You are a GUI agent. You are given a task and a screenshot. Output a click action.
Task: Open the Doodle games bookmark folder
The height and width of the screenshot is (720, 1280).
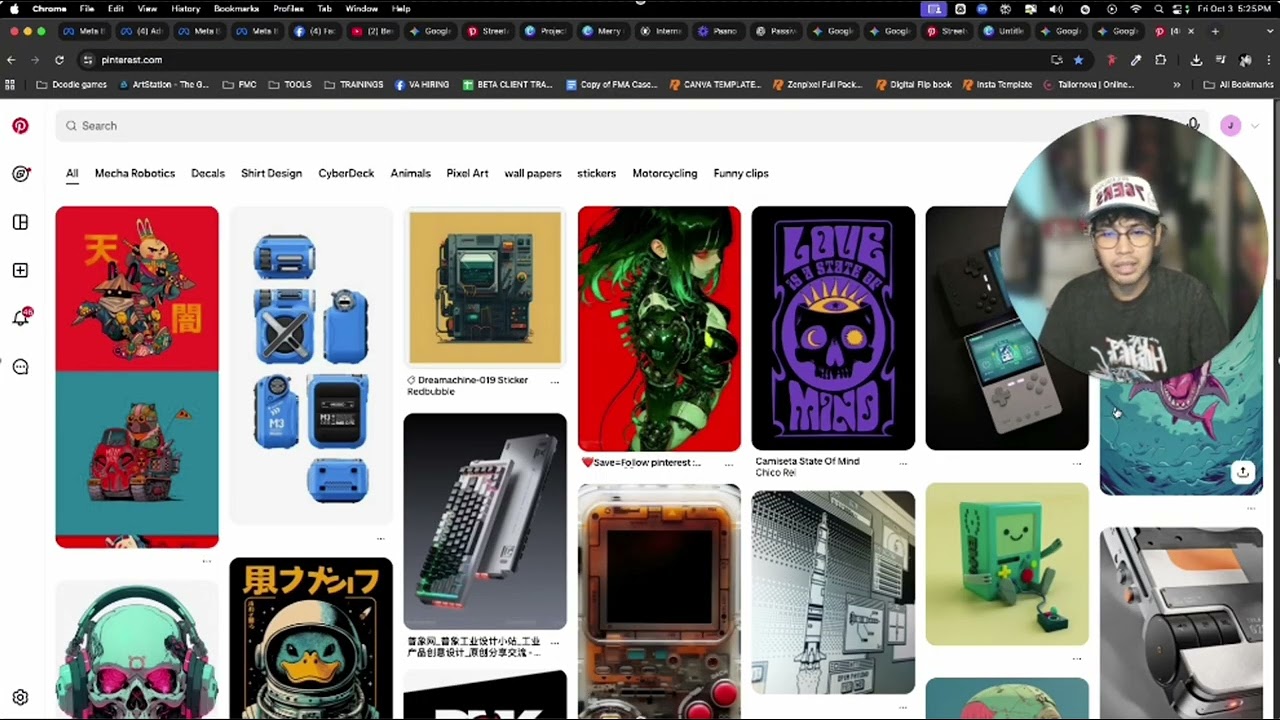(x=71, y=85)
